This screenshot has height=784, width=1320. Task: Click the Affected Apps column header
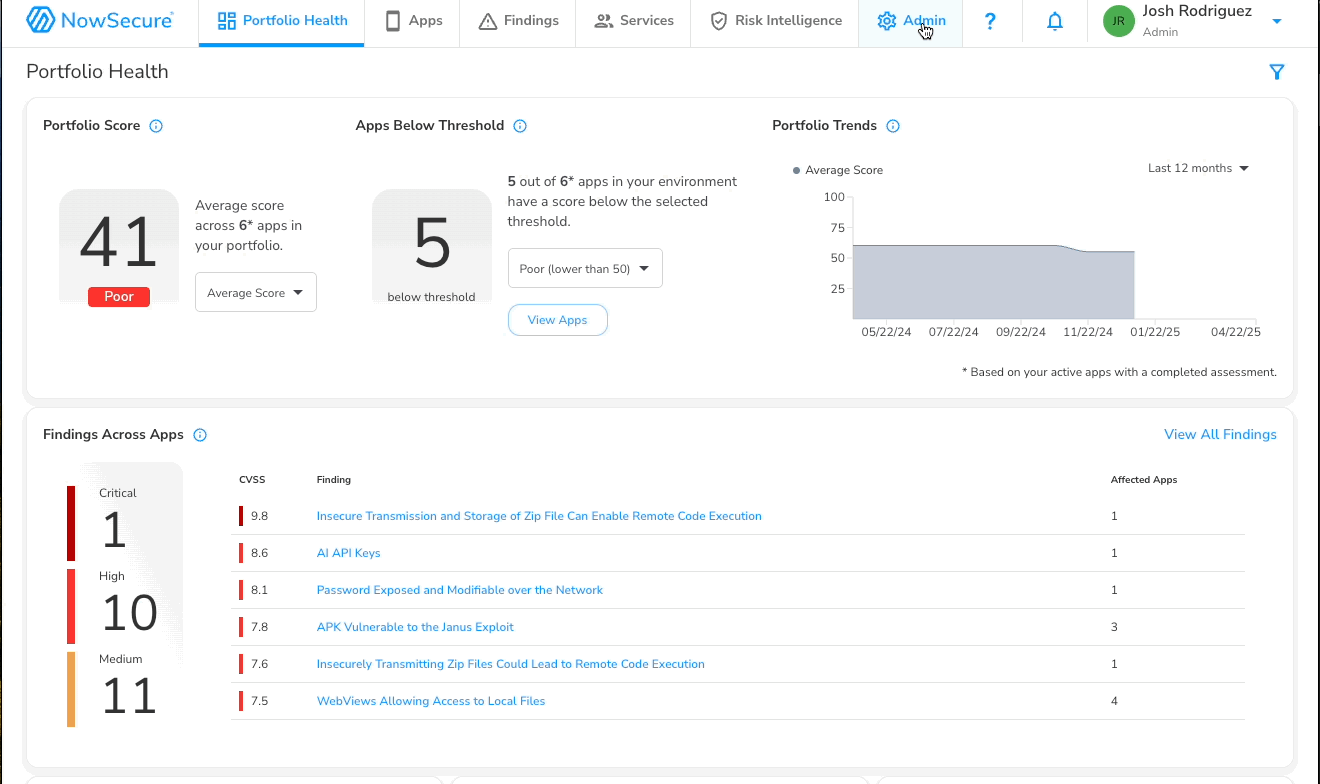tap(1144, 480)
